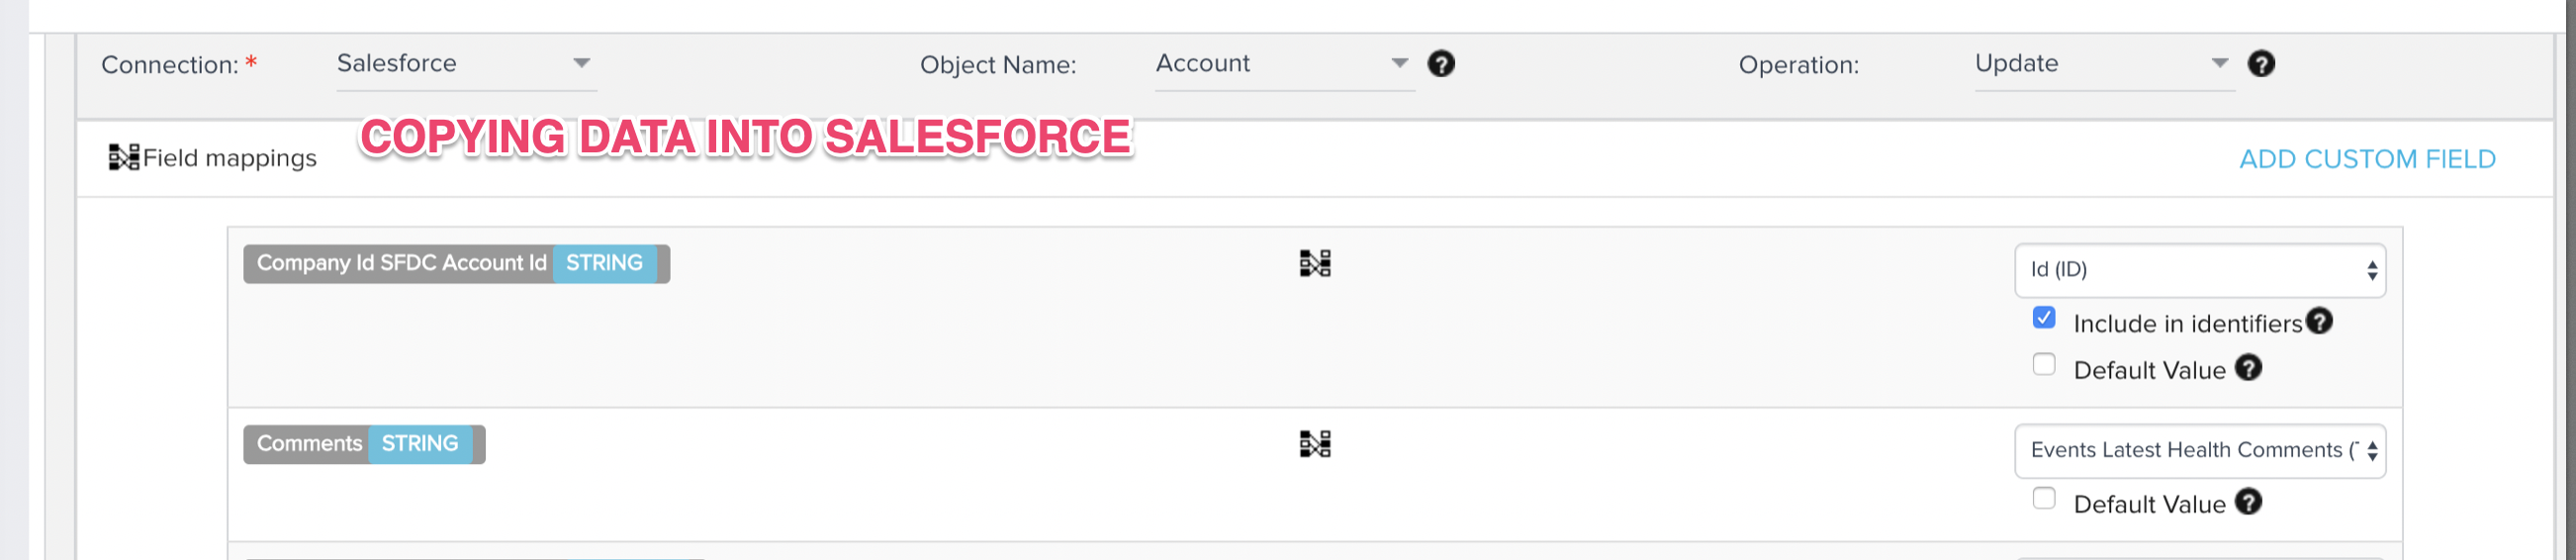Select the Comments source field tag

[364, 444]
